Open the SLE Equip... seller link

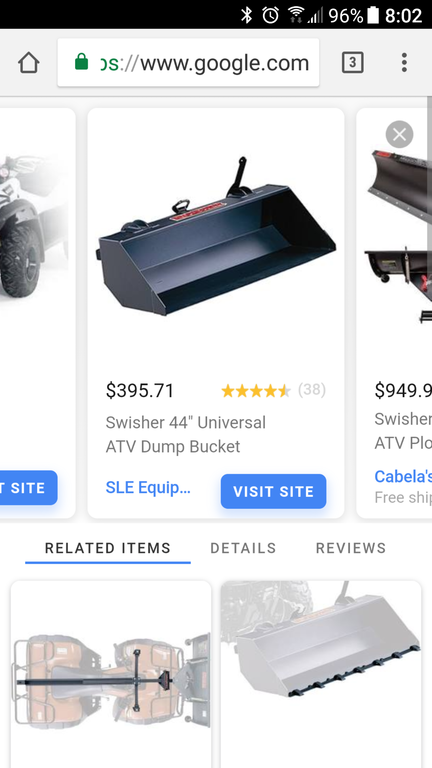(x=148, y=487)
